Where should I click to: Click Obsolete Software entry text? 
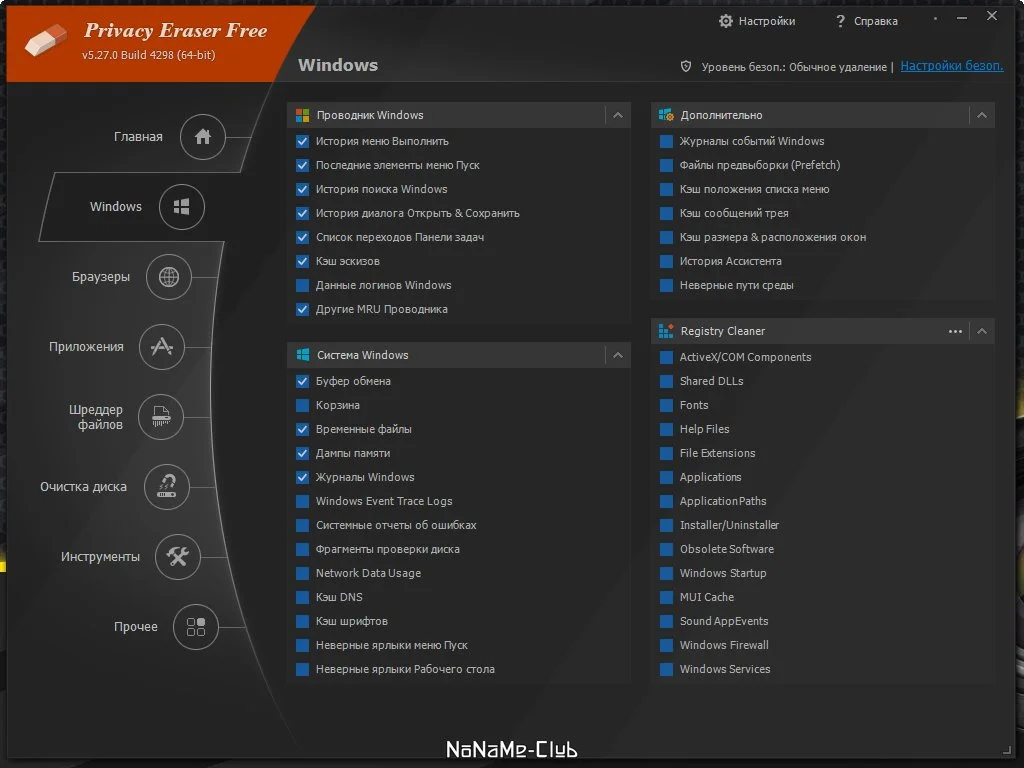(x=727, y=549)
